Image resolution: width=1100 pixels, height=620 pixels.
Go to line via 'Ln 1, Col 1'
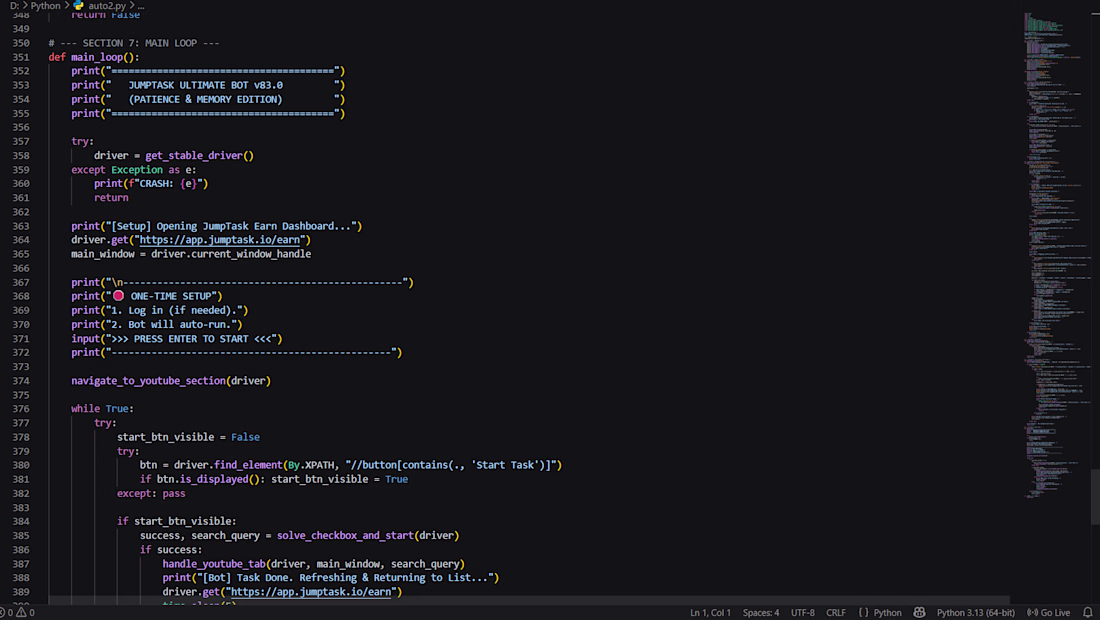point(710,612)
